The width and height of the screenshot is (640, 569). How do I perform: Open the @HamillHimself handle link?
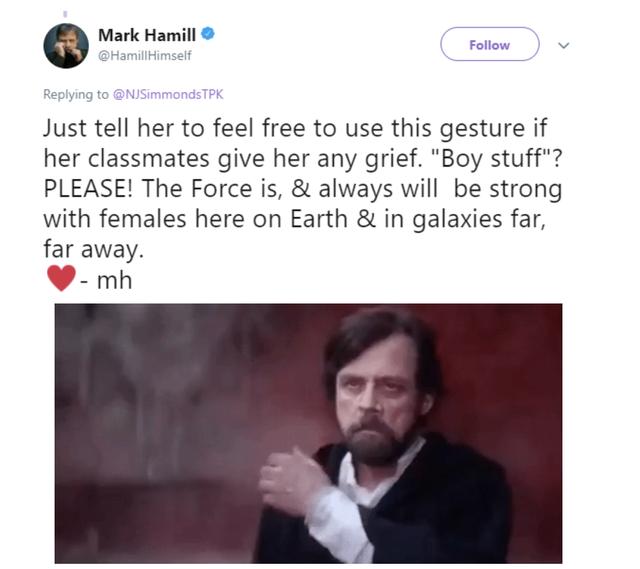point(144,56)
